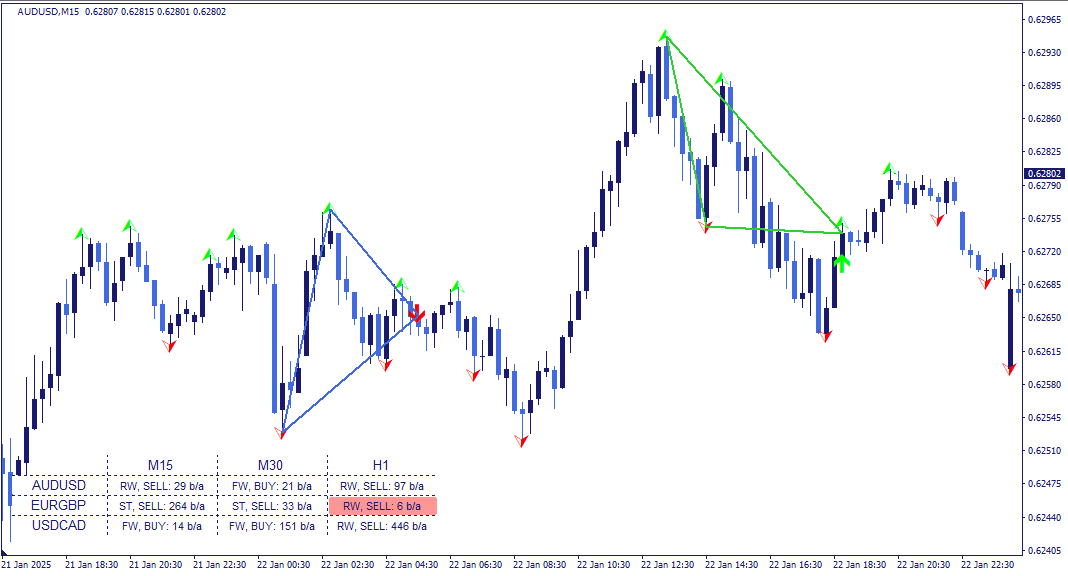Click green arrow at the blue triangle's top vertex
1068x576 pixels.
click(329, 207)
